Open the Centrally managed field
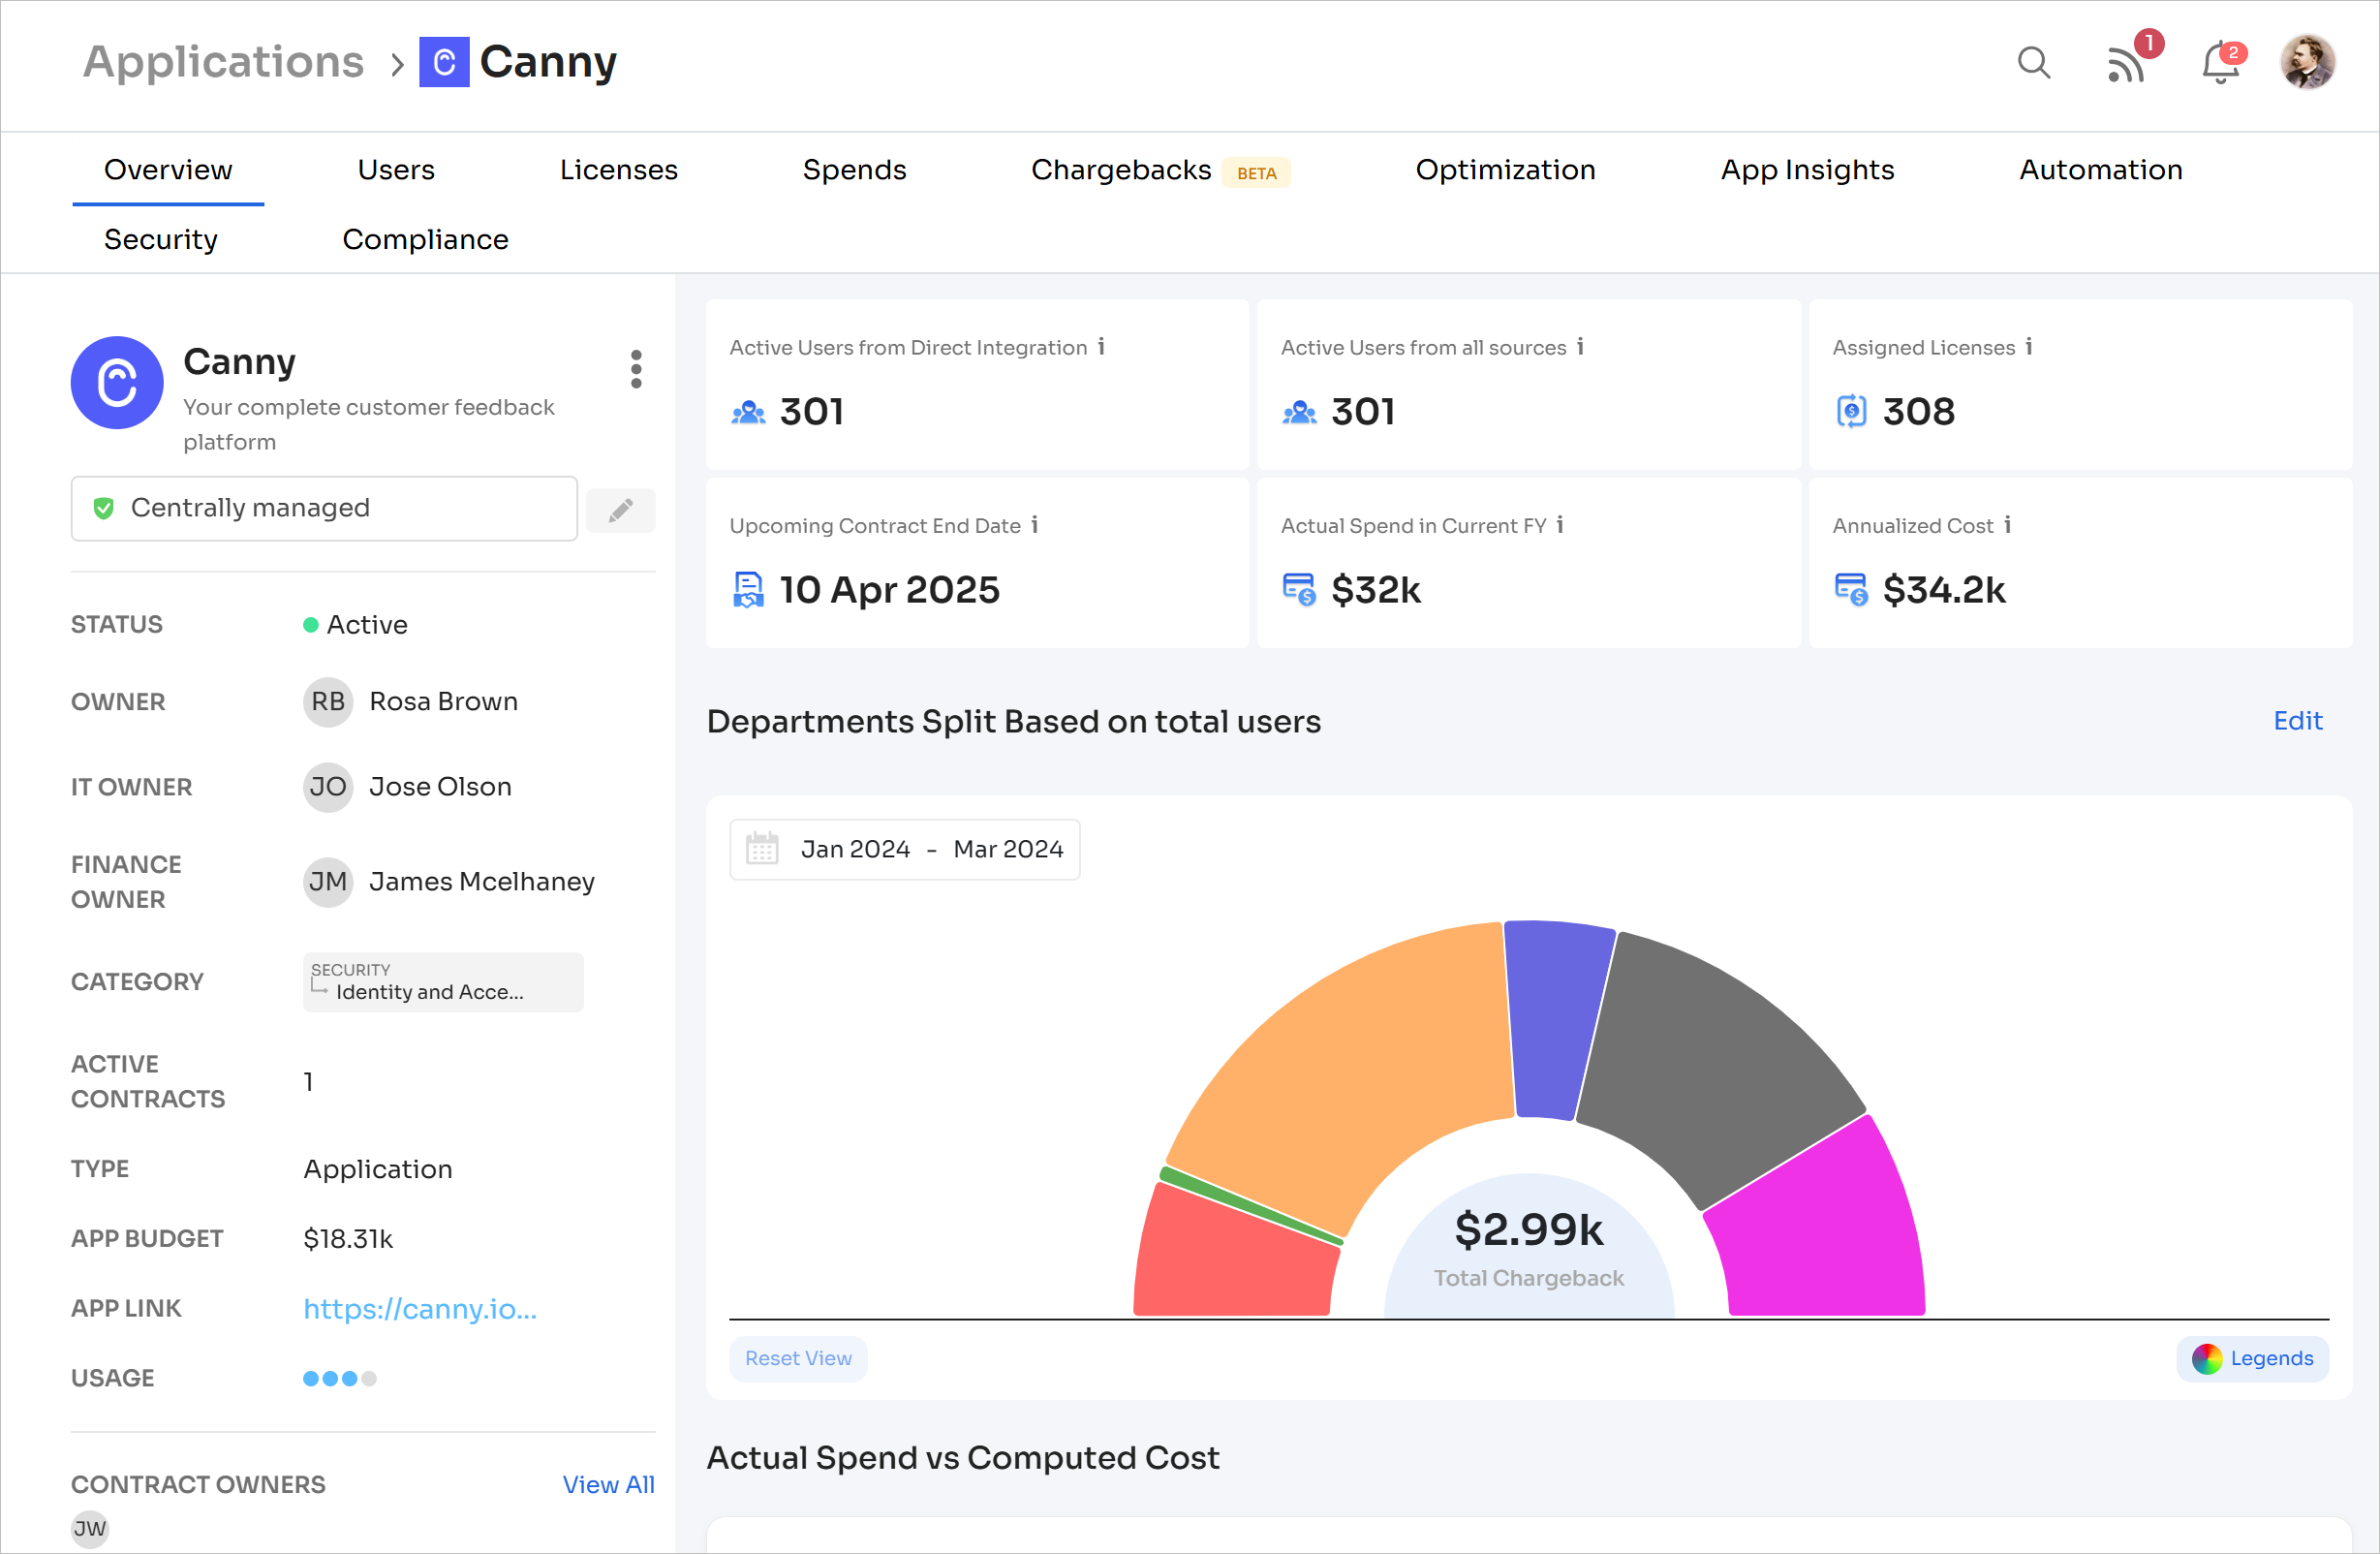Image resolution: width=2380 pixels, height=1554 pixels. pos(324,508)
